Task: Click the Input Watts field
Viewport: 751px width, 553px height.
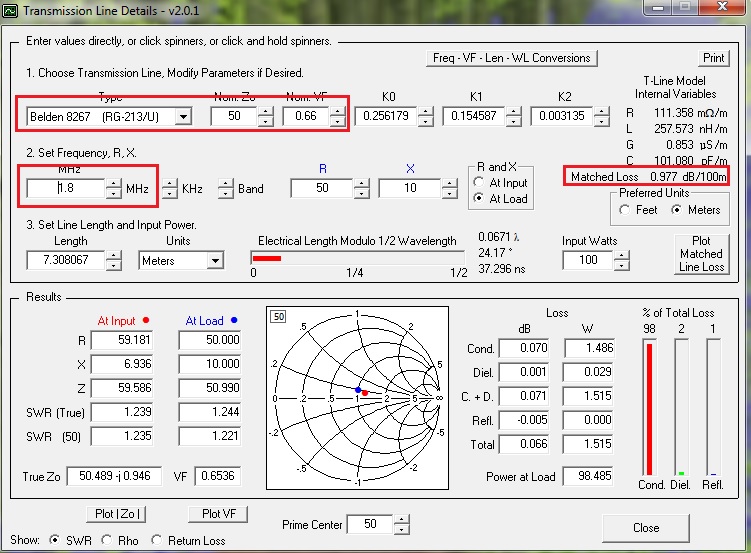Action: 588,260
